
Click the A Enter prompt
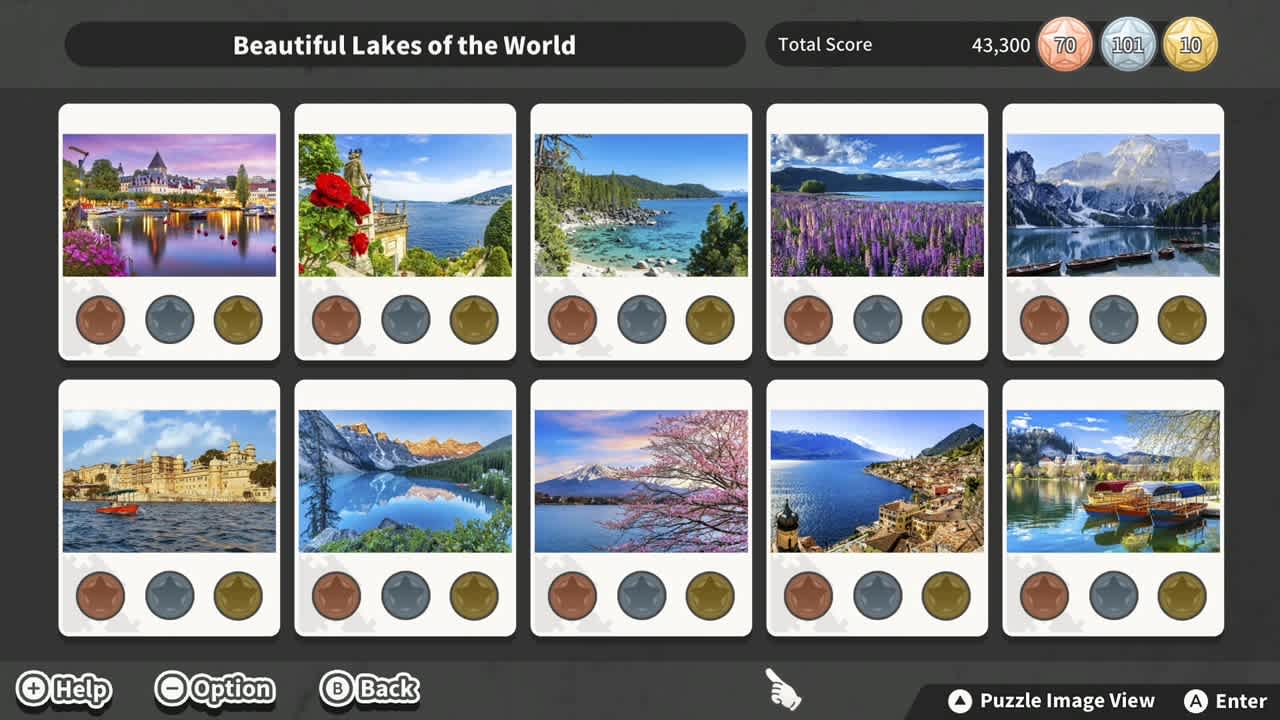pyautogui.click(x=1225, y=701)
